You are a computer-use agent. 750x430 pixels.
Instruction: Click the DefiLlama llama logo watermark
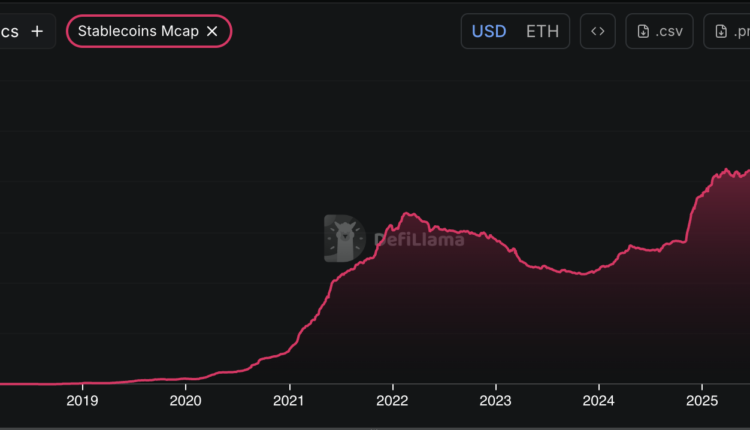pos(344,238)
